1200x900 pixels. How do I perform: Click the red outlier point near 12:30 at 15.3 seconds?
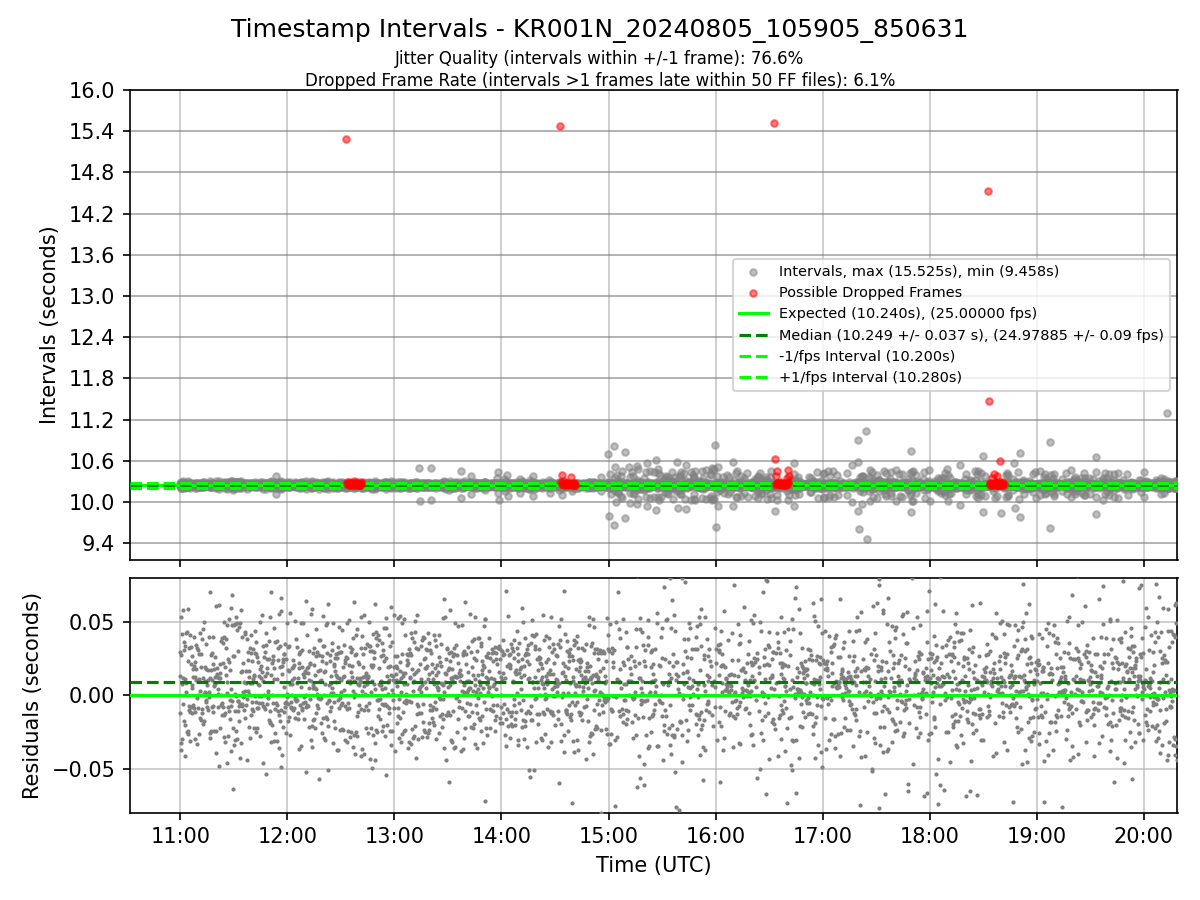(346, 139)
